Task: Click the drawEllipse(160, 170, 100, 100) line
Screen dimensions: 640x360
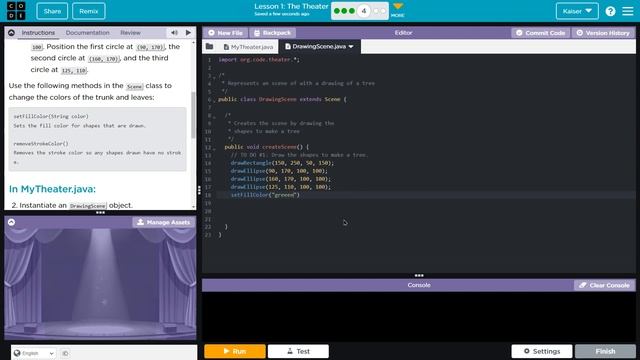Action: pyautogui.click(x=280, y=179)
